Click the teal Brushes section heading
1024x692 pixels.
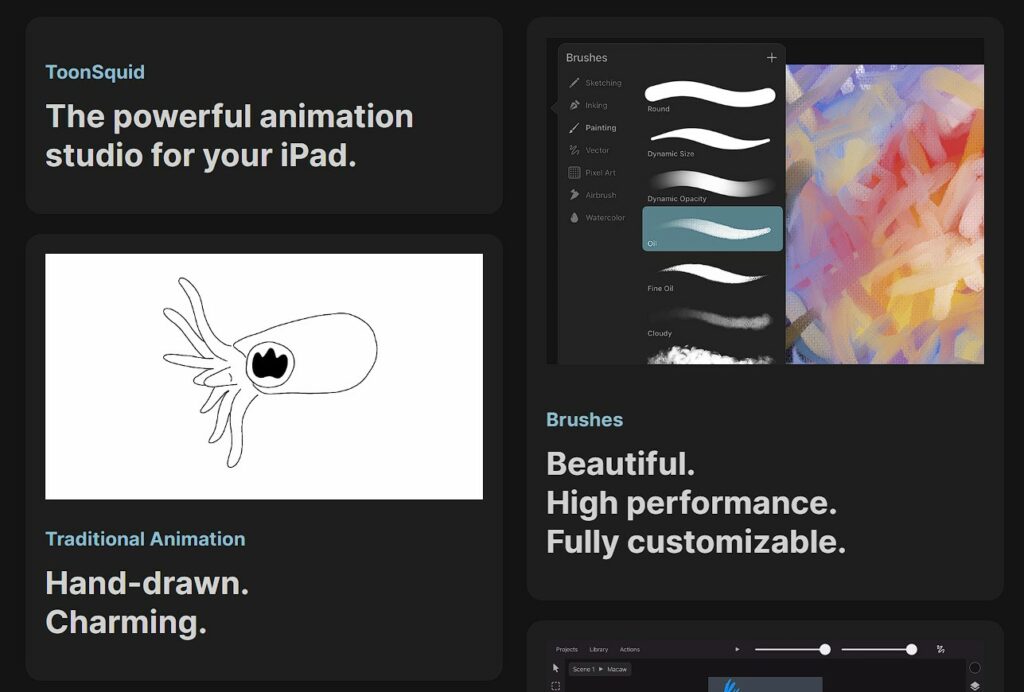[584, 419]
